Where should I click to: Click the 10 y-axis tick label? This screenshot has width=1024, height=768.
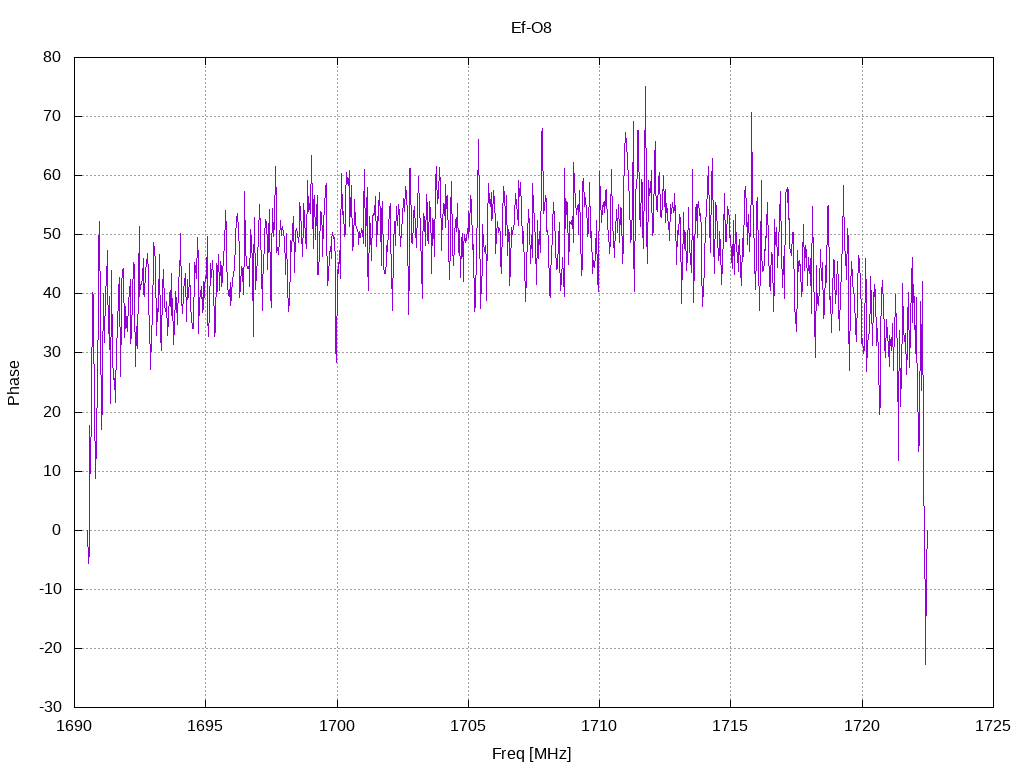coord(52,471)
